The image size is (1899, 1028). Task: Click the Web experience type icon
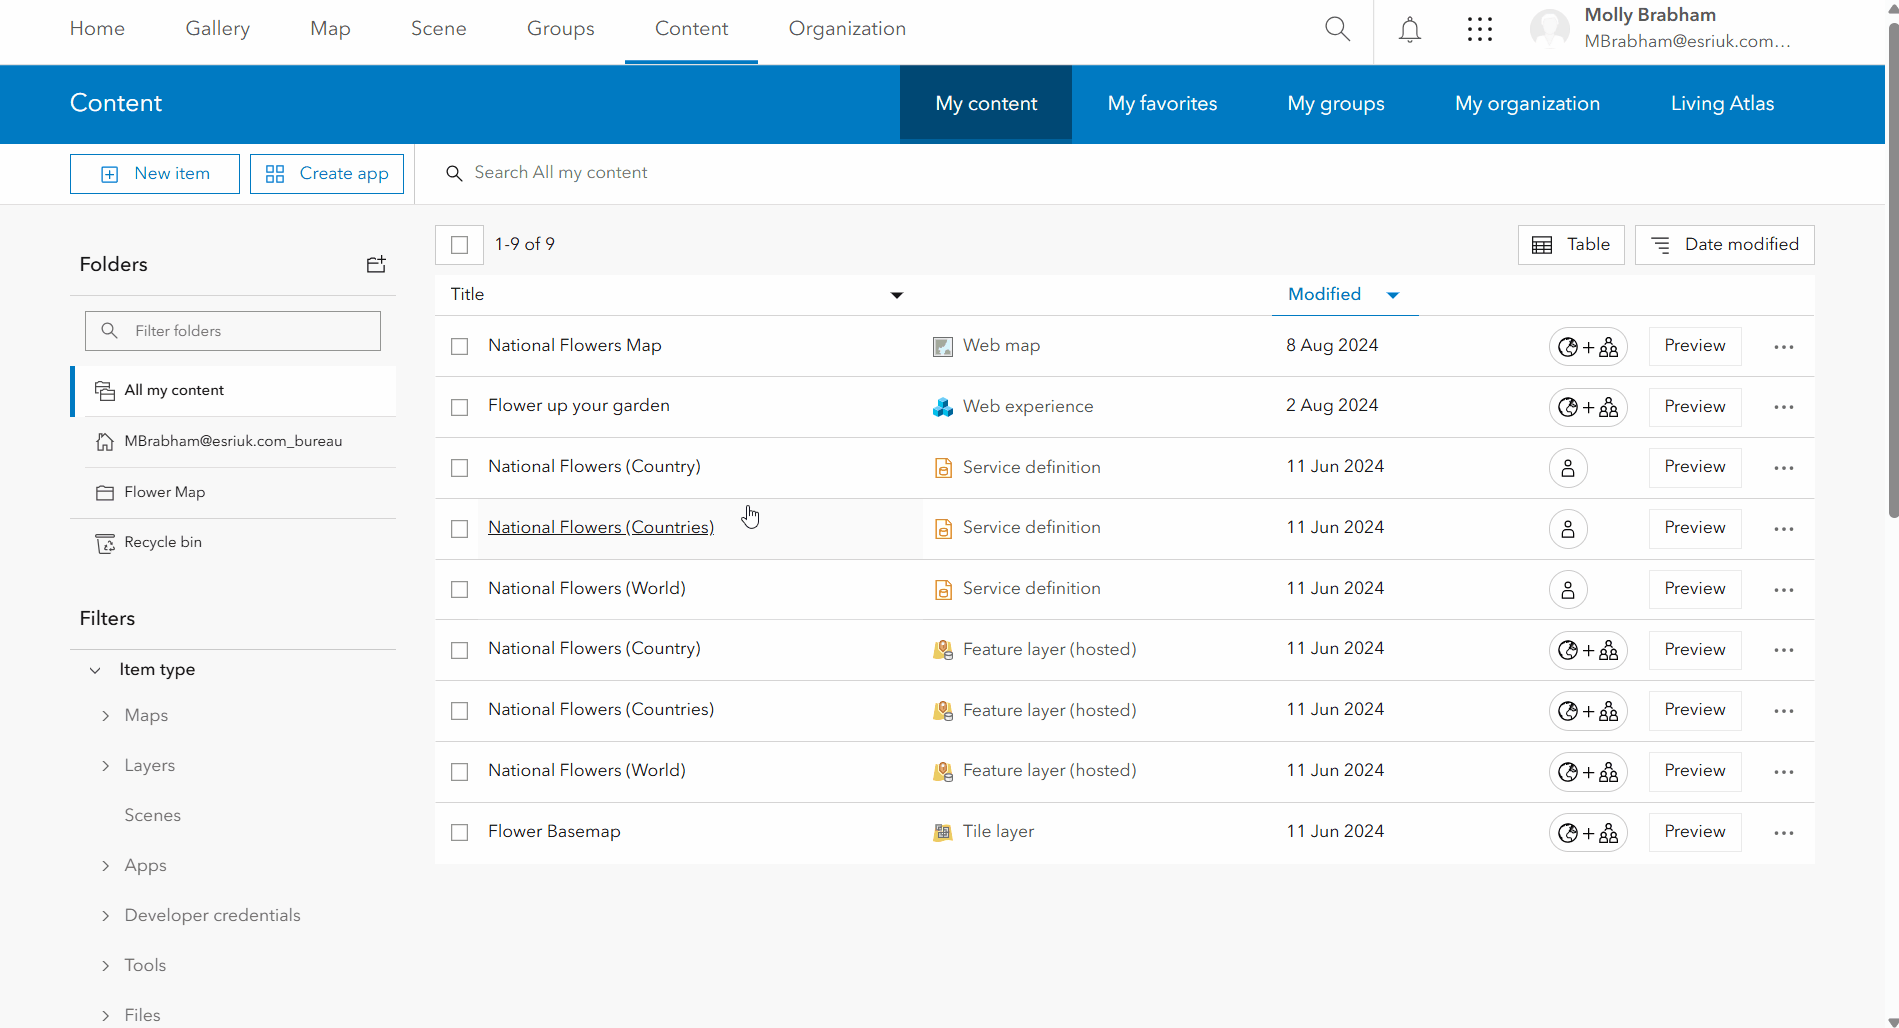click(942, 407)
